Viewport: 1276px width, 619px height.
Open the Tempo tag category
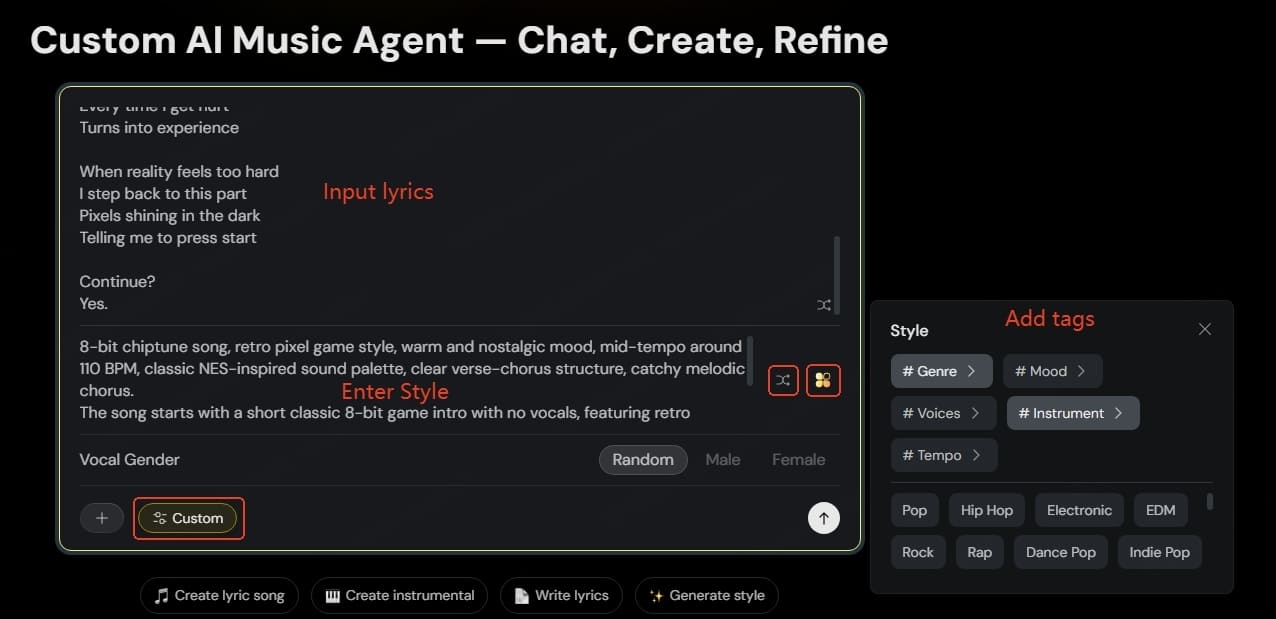[943, 455]
